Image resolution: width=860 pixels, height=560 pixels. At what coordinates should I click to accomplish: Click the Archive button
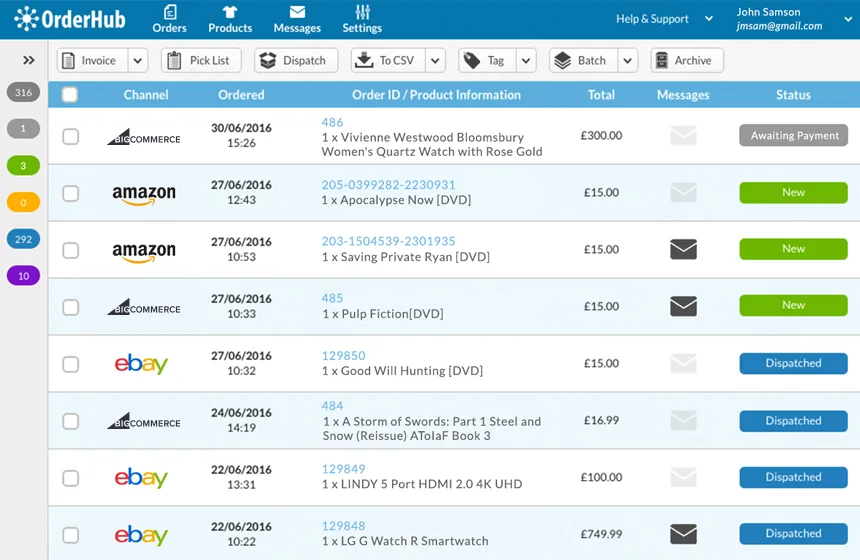pyautogui.click(x=687, y=60)
